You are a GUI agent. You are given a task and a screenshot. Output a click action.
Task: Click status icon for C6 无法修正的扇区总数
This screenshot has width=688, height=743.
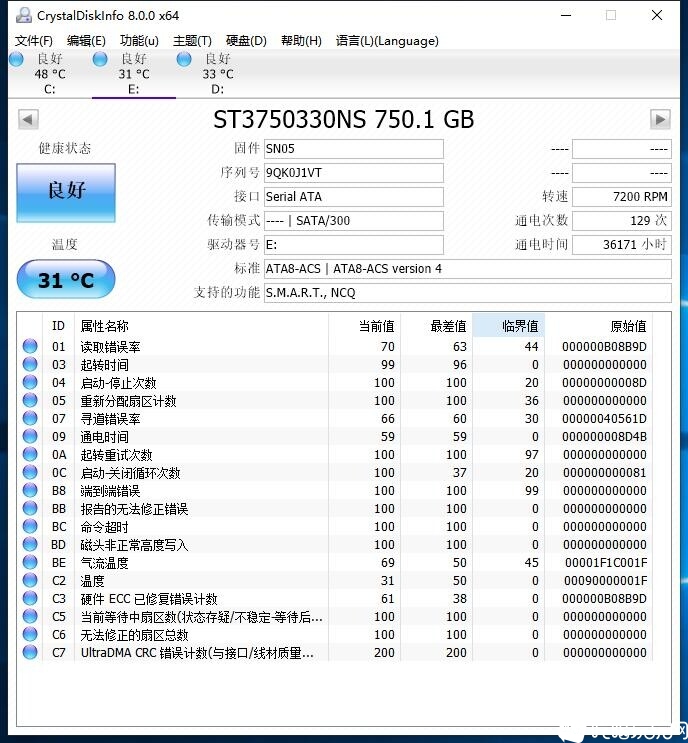30,634
